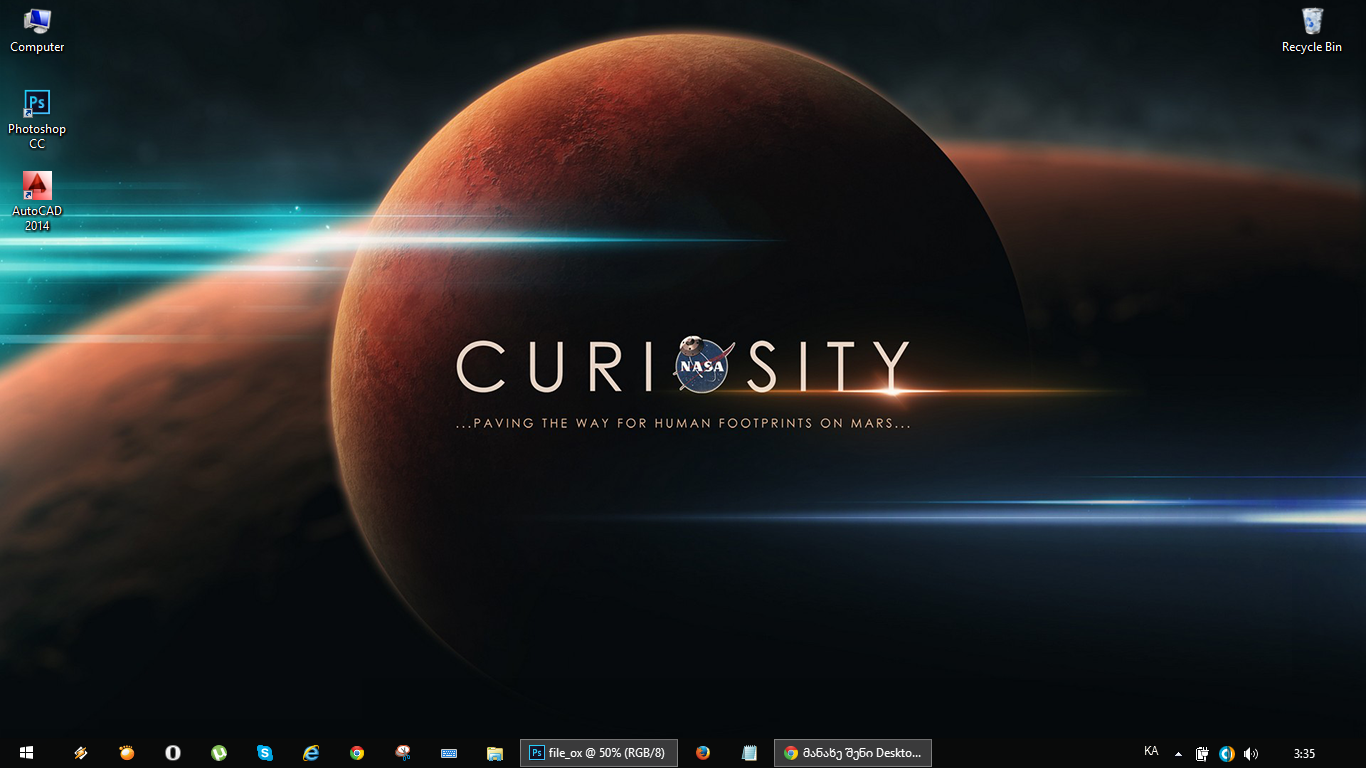The image size is (1366, 768).
Task: Switch to the Chrome Desktop window
Action: coord(853,753)
